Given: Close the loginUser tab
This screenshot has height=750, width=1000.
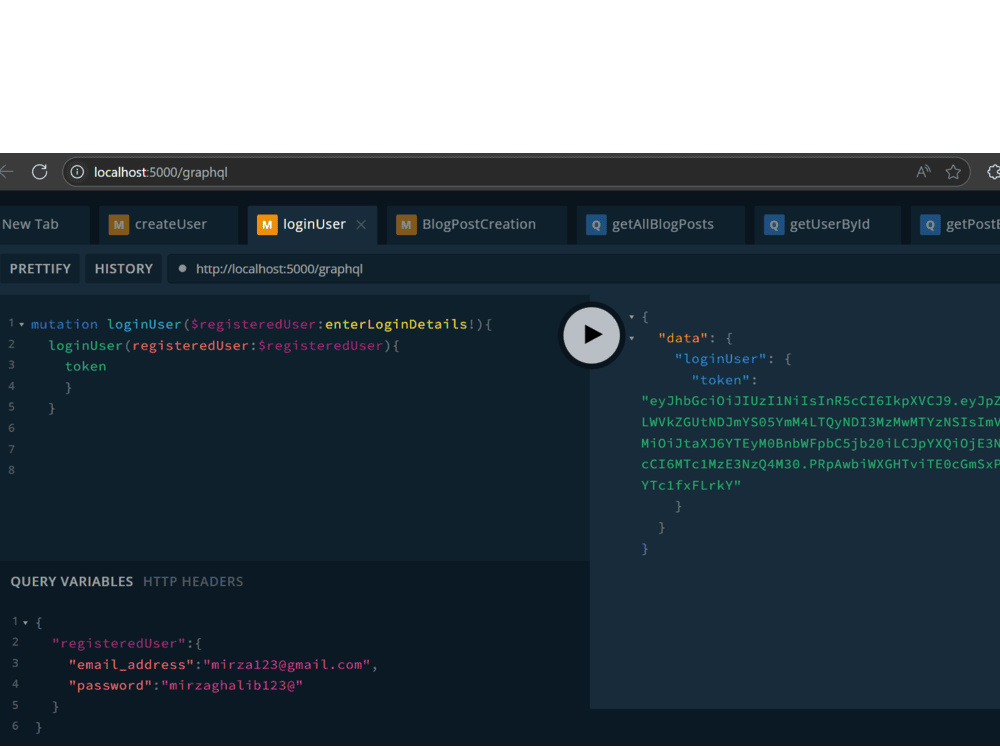Looking at the screenshot, I should tap(361, 224).
